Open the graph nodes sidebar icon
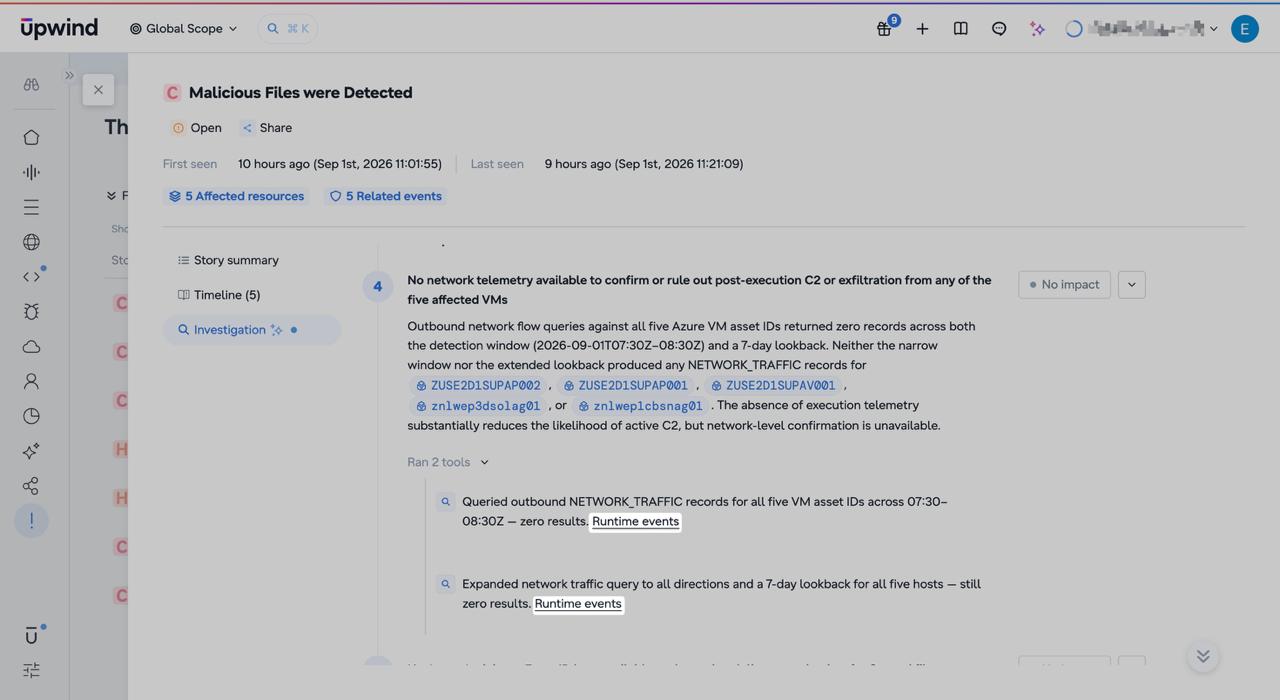1280x700 pixels. 31,486
